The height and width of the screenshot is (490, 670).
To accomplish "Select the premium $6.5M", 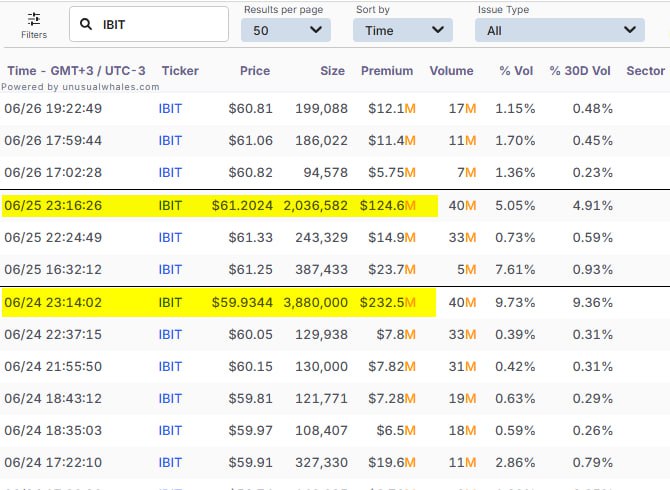I will click(x=396, y=431).
